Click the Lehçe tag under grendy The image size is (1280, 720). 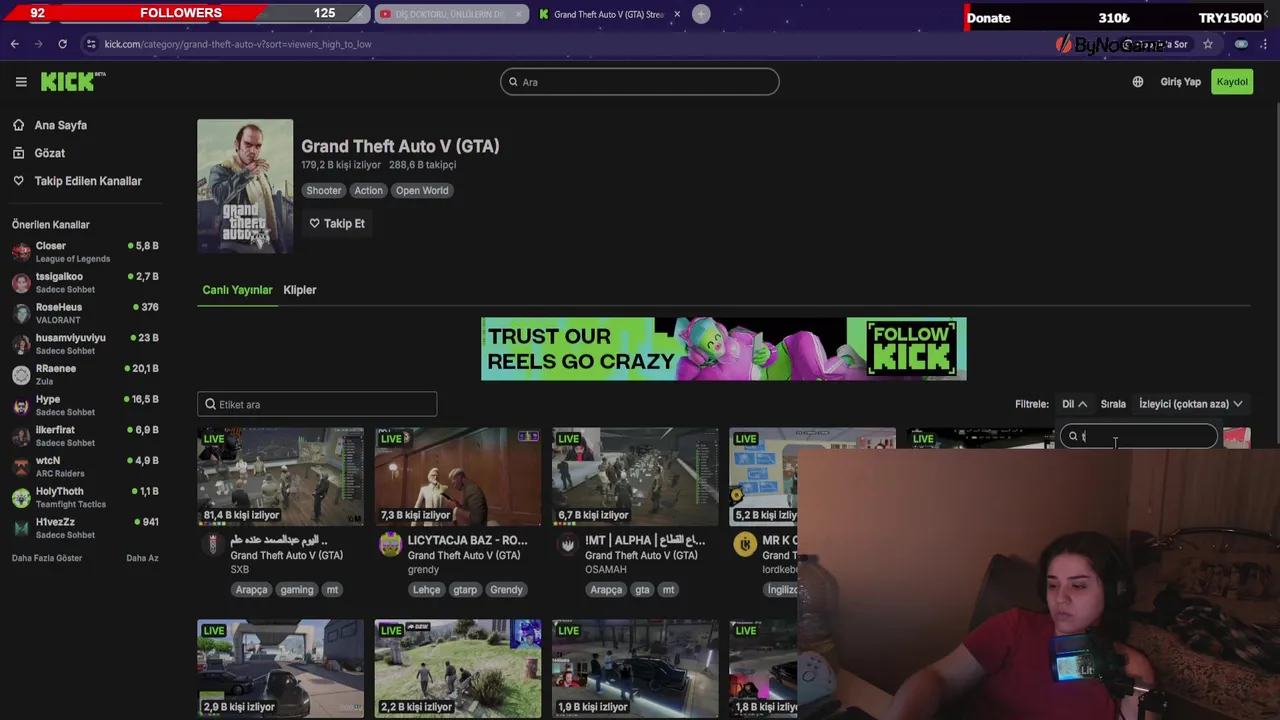[427, 590]
